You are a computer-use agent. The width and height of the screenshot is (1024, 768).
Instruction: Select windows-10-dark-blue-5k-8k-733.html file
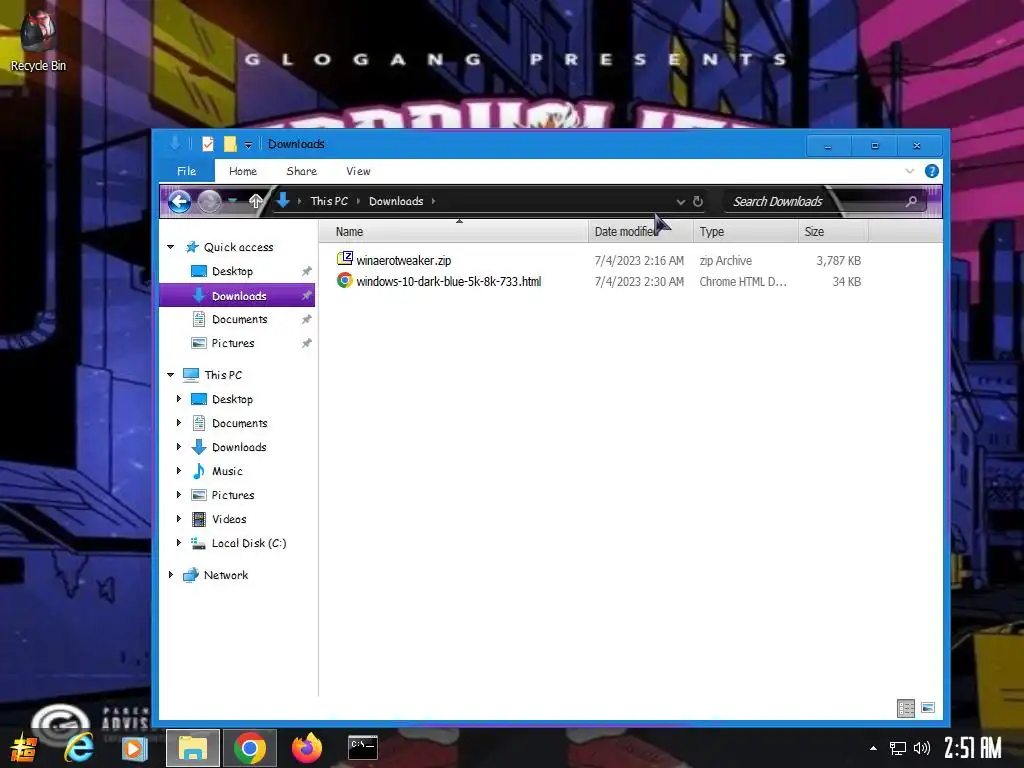point(449,281)
